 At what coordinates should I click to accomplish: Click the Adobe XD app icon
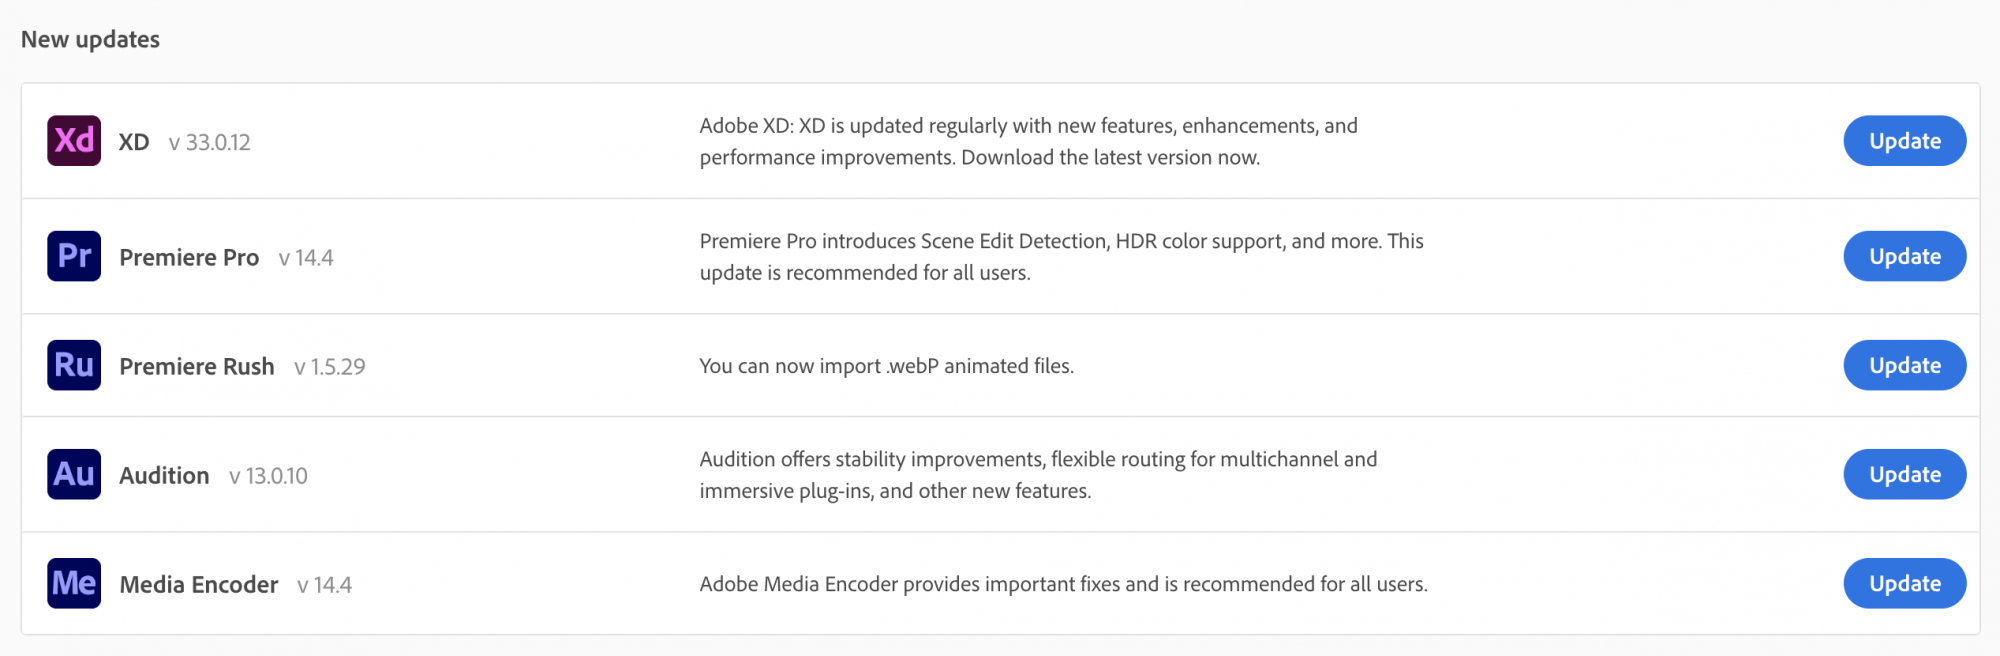pos(74,141)
